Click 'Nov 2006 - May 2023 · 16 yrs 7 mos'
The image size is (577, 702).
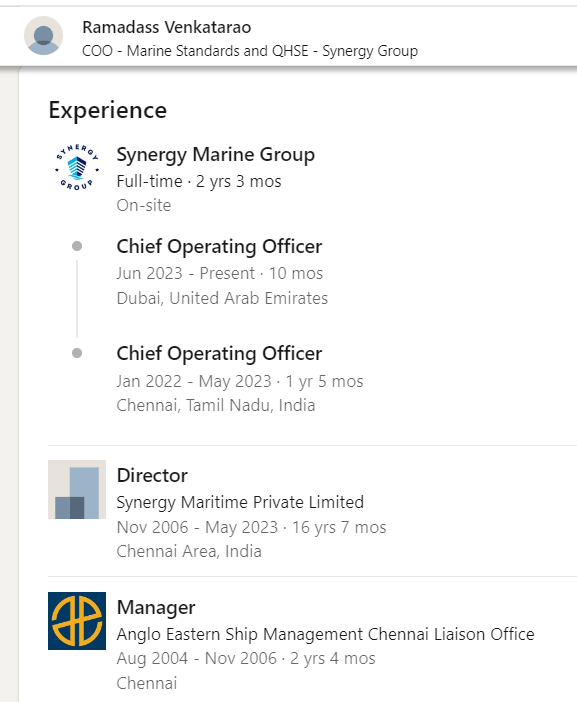(x=251, y=527)
